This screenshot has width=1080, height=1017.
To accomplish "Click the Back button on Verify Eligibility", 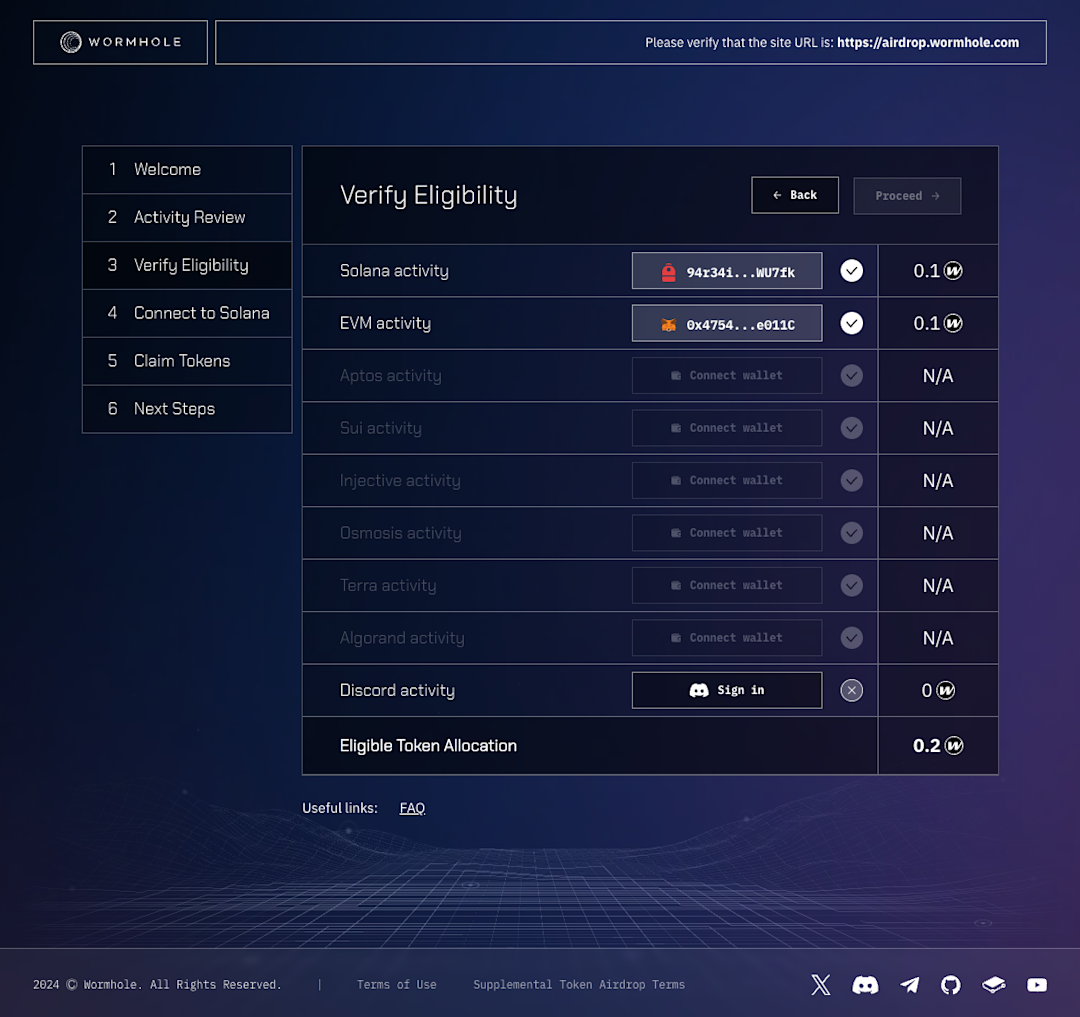I will [795, 195].
